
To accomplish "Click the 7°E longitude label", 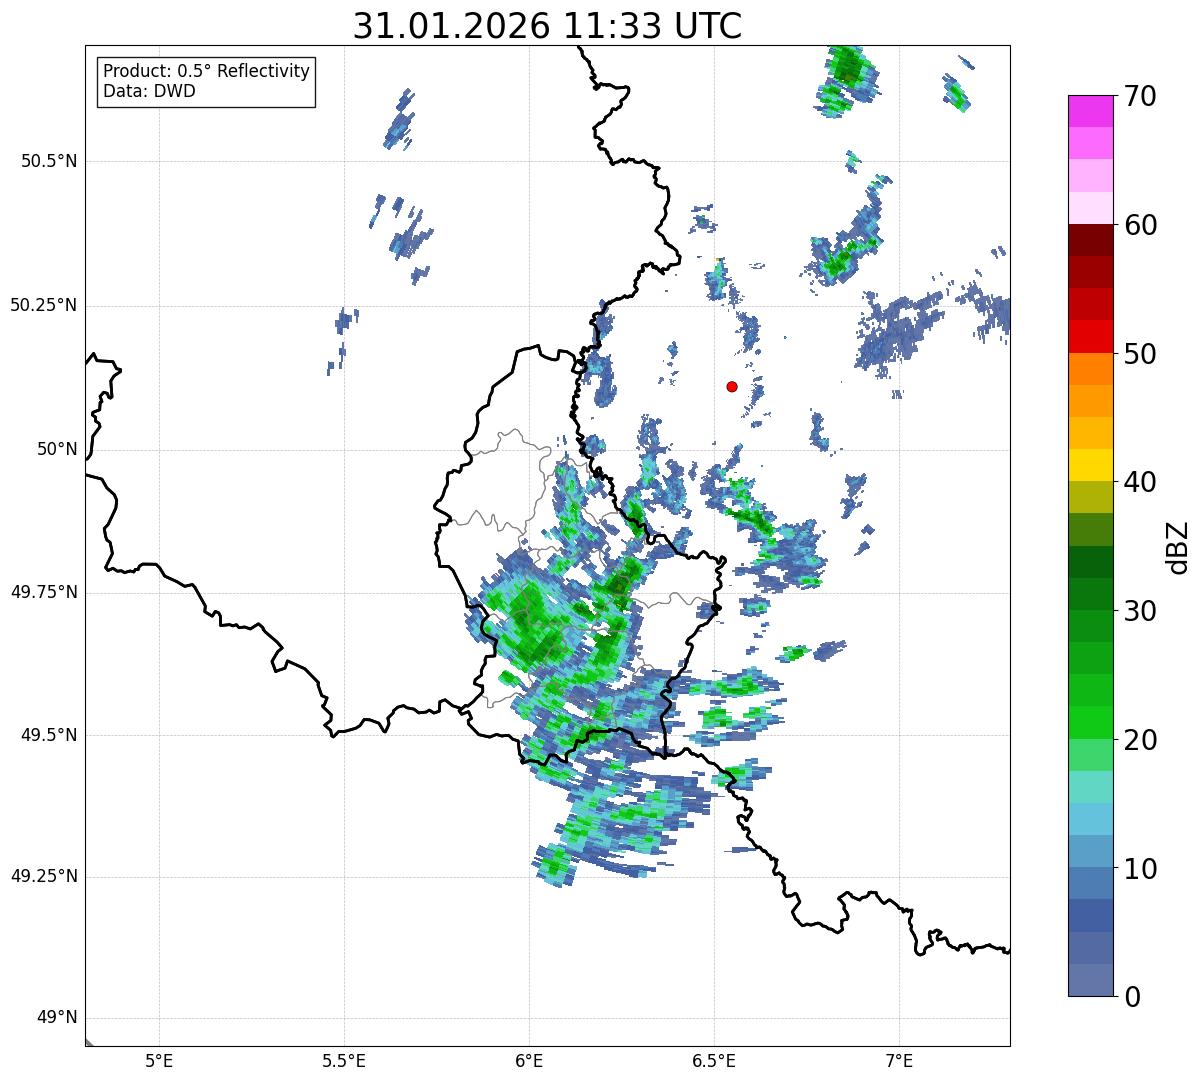I will [899, 1061].
